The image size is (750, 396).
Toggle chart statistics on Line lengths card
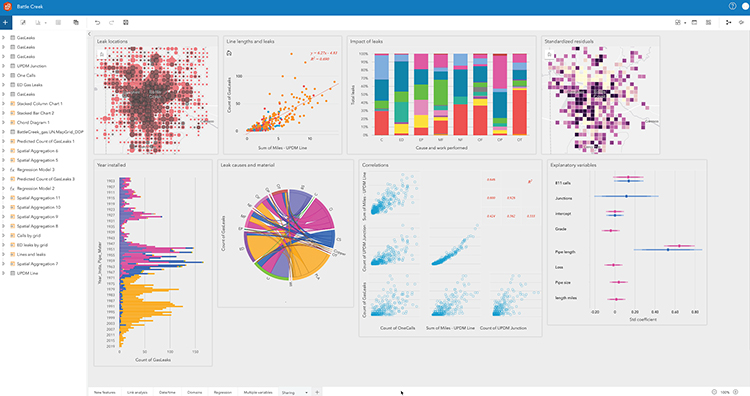point(229,53)
